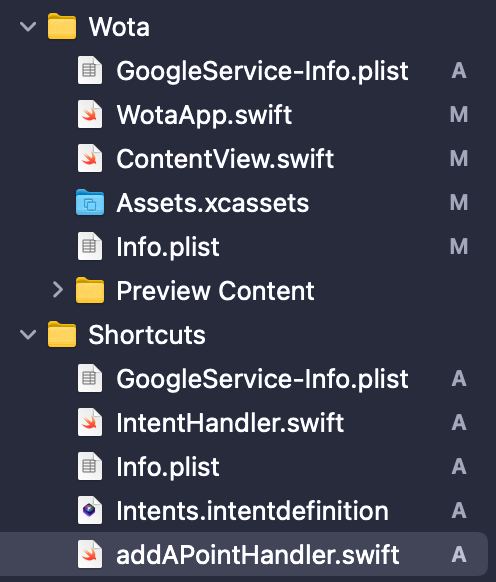Click the Shortcuts folder icon

point(62,334)
